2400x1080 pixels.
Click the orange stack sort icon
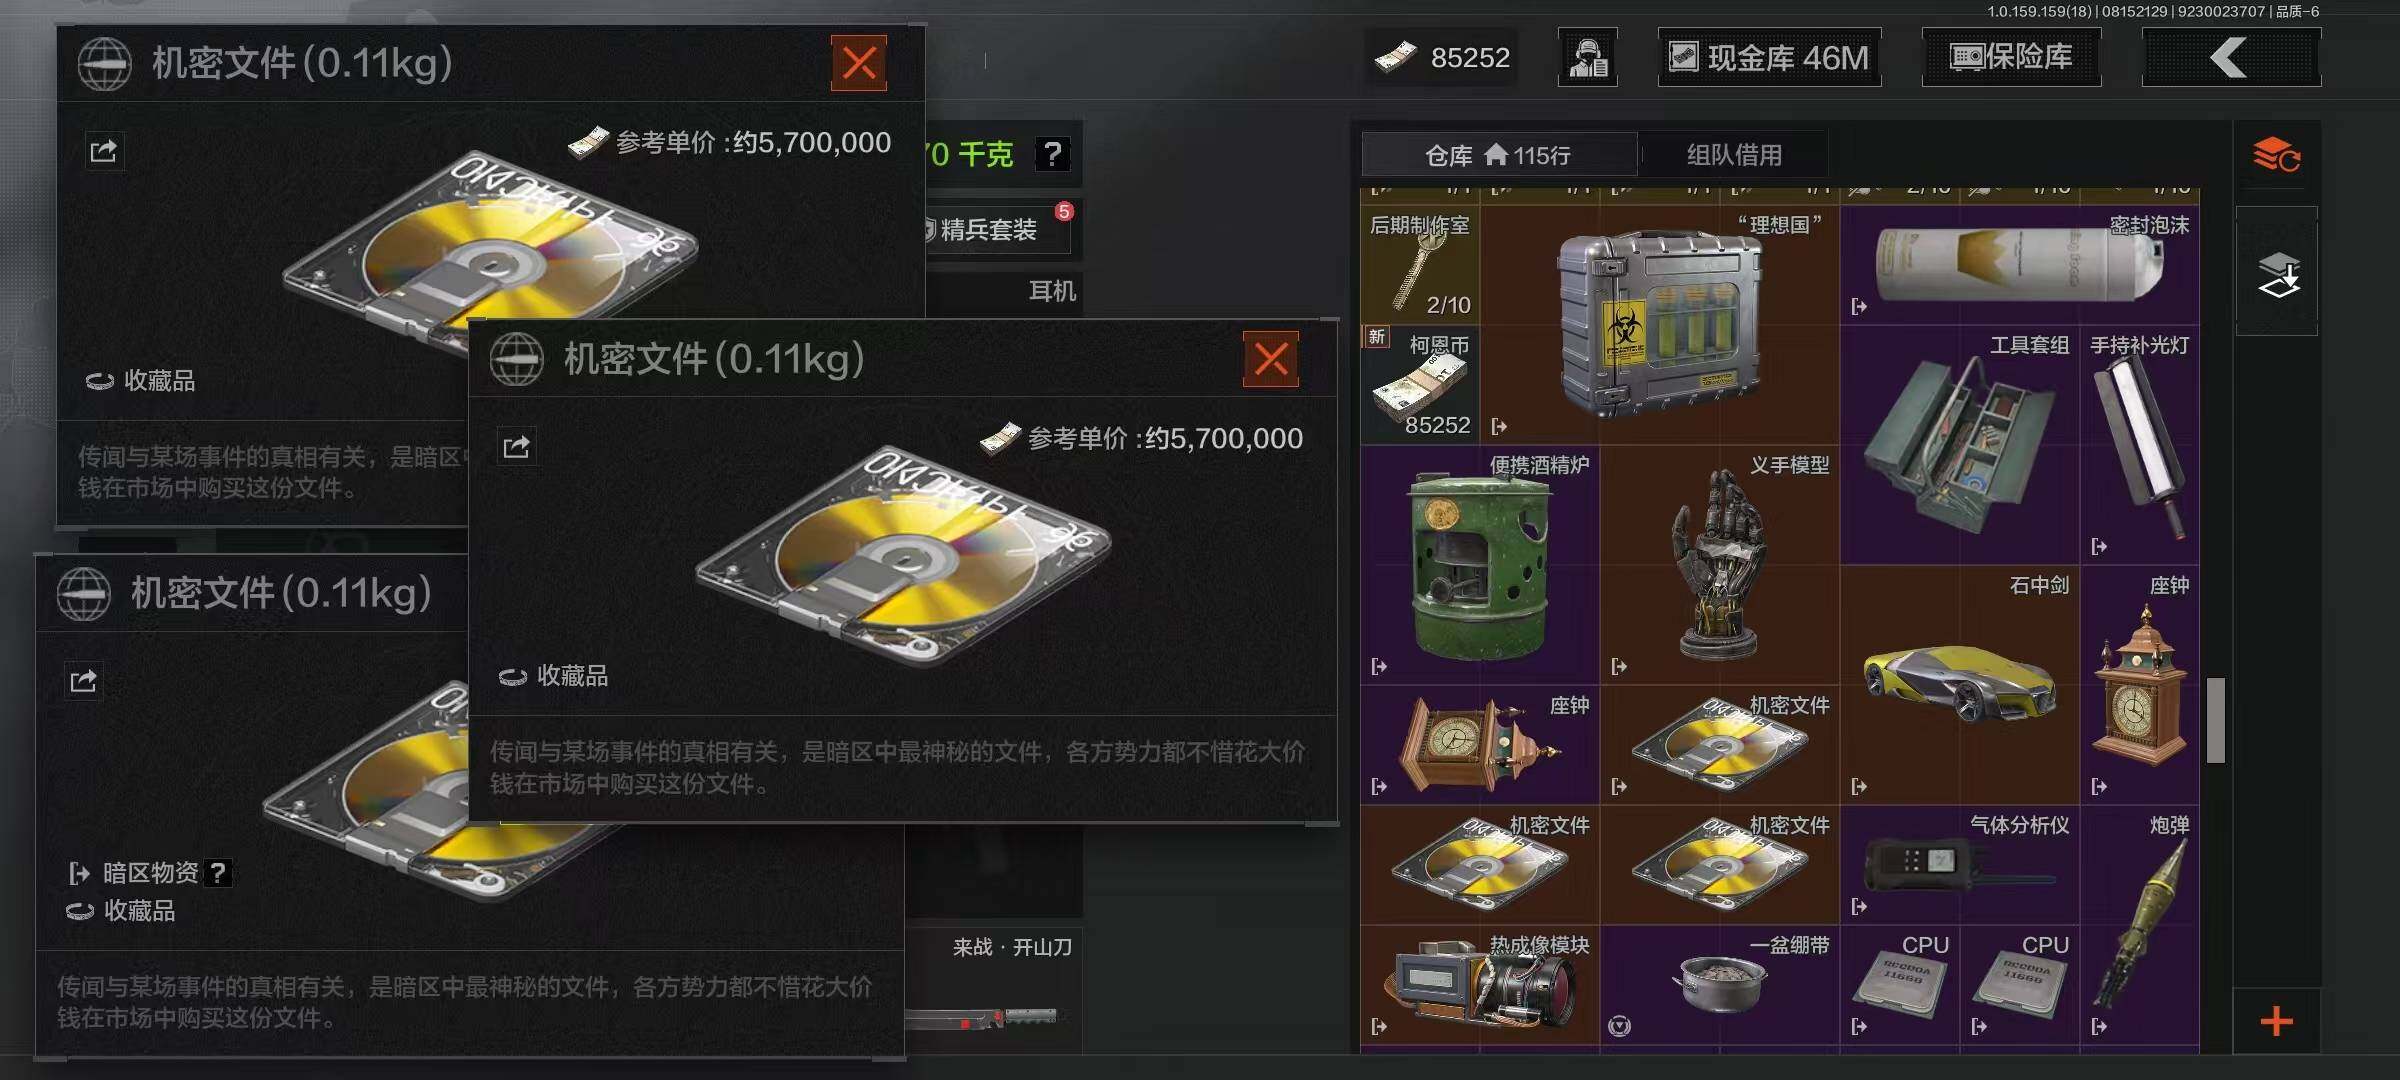[2277, 155]
